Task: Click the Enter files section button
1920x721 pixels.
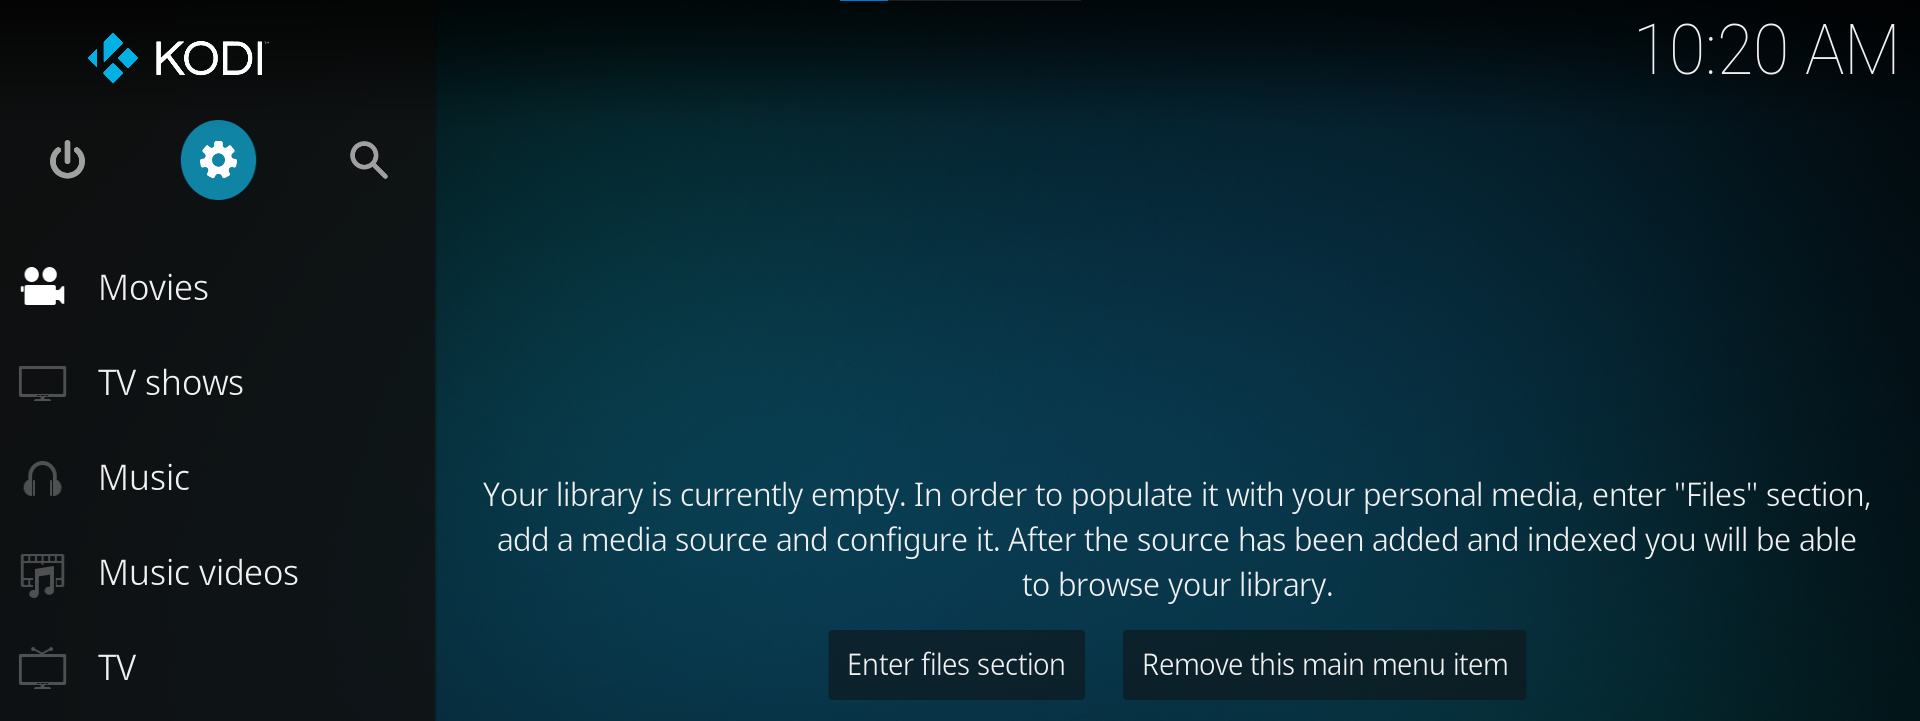Action: click(956, 665)
